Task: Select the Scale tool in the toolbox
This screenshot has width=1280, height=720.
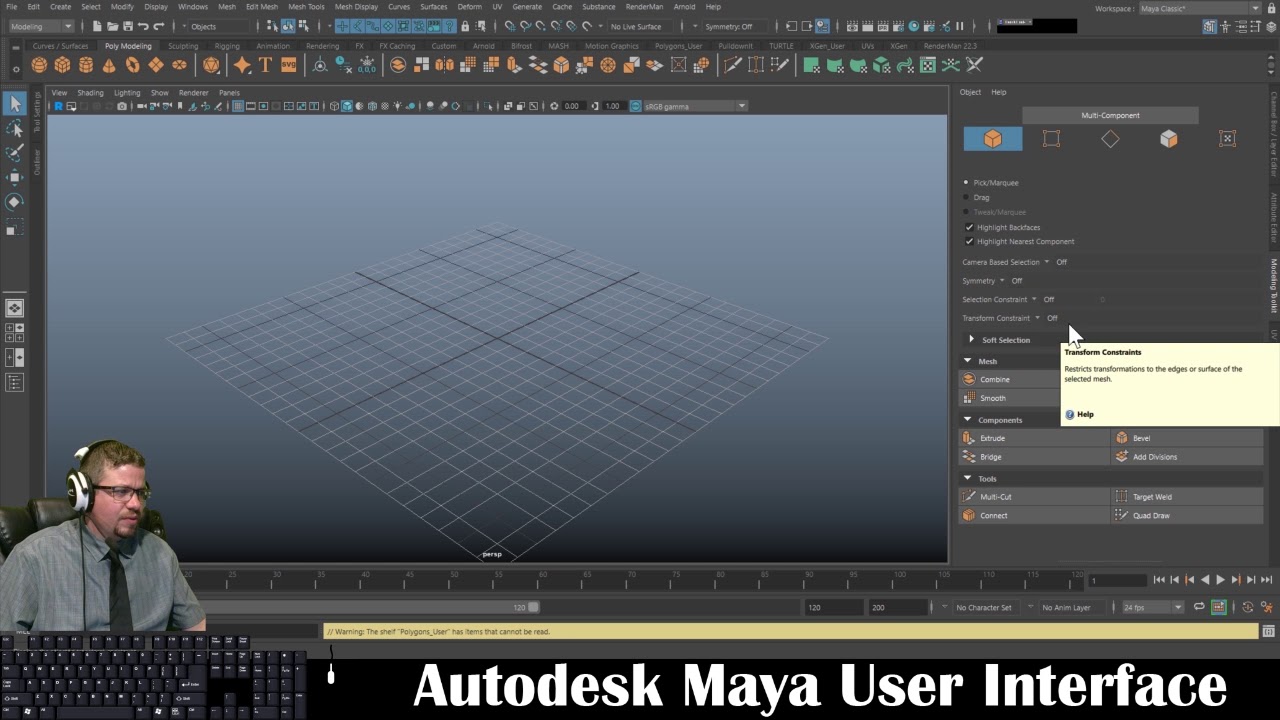Action: coord(15,228)
